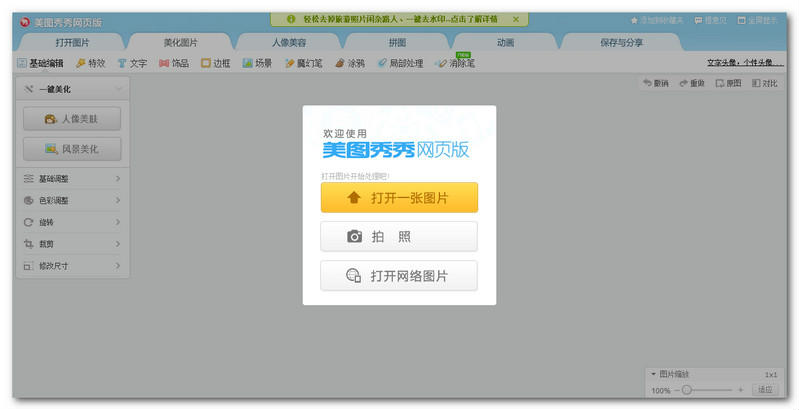The height and width of the screenshot is (410, 799).
Task: Collapse the 图片缩放 zoom panel triangle
Action: pyautogui.click(x=653, y=374)
